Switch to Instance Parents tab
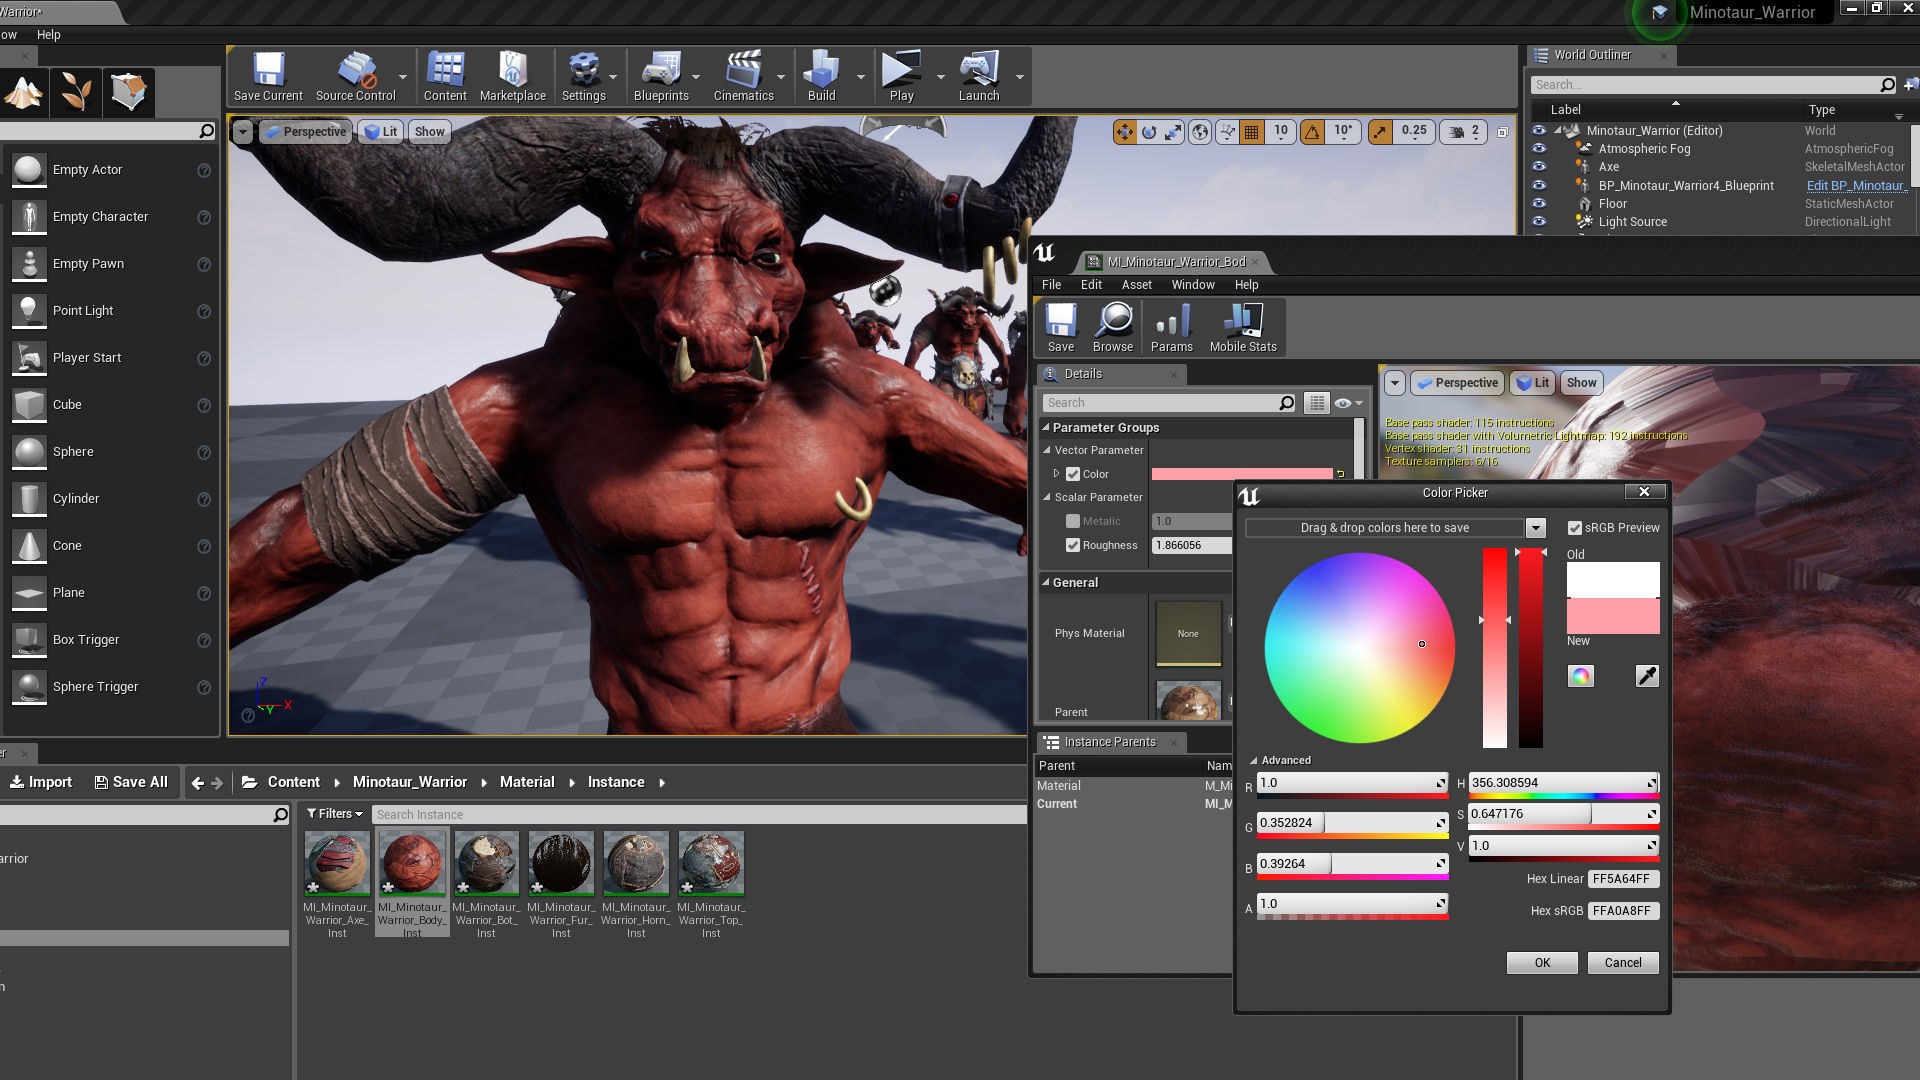Viewport: 1920px width, 1080px height. coord(1109,742)
